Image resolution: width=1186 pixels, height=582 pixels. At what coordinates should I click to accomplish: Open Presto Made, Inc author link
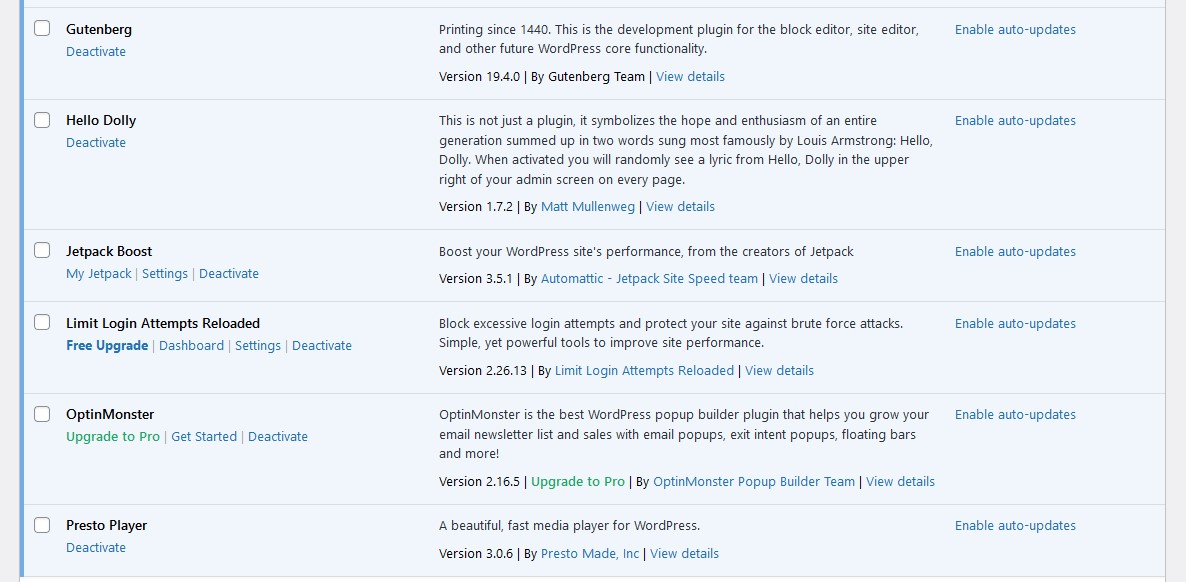coord(590,553)
